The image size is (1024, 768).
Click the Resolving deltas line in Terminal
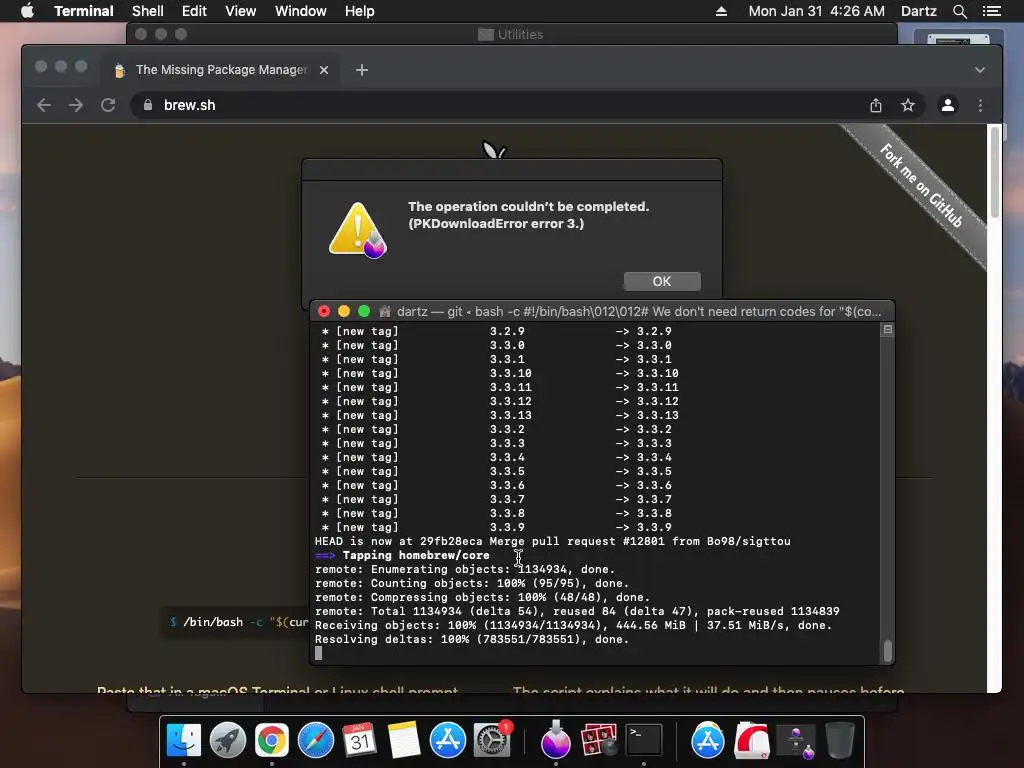coord(472,639)
